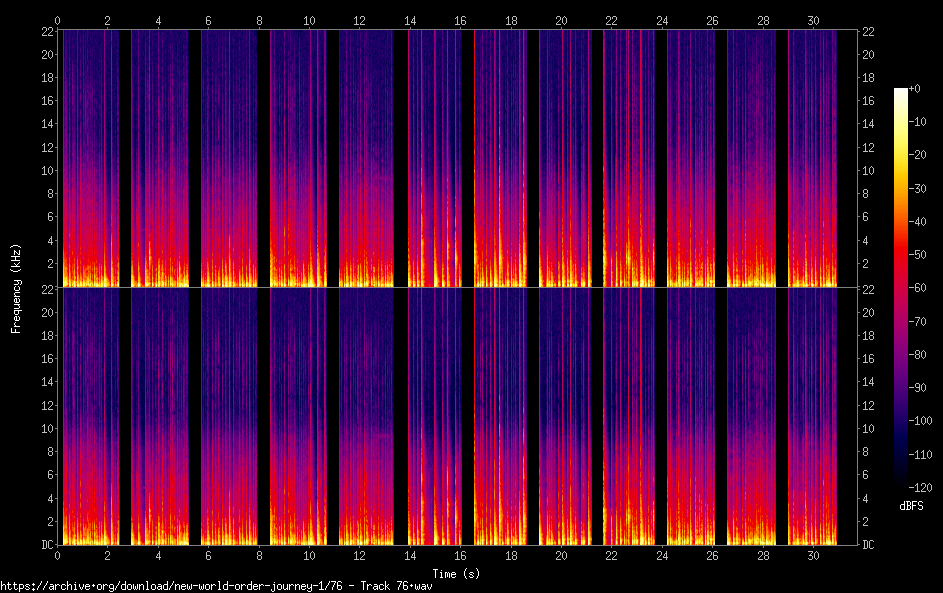This screenshot has height=593, width=943.
Task: Click the DC label at bottom right
Action: click(x=871, y=544)
